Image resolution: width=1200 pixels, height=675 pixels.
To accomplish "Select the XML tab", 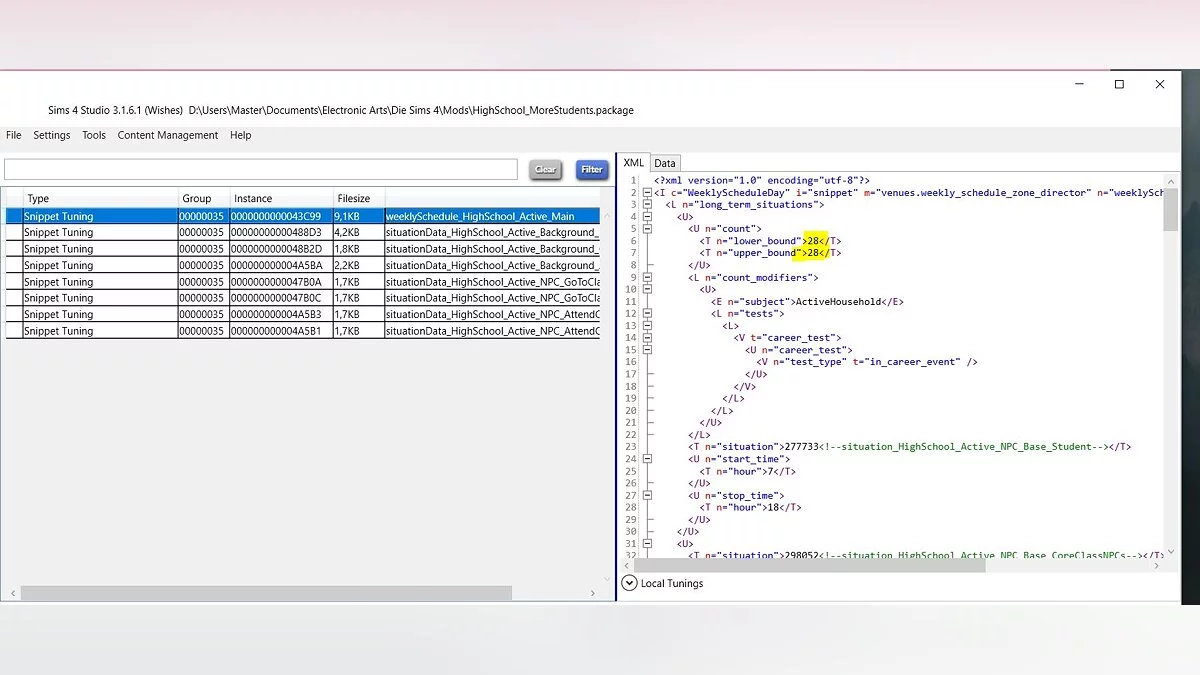I will (x=634, y=163).
